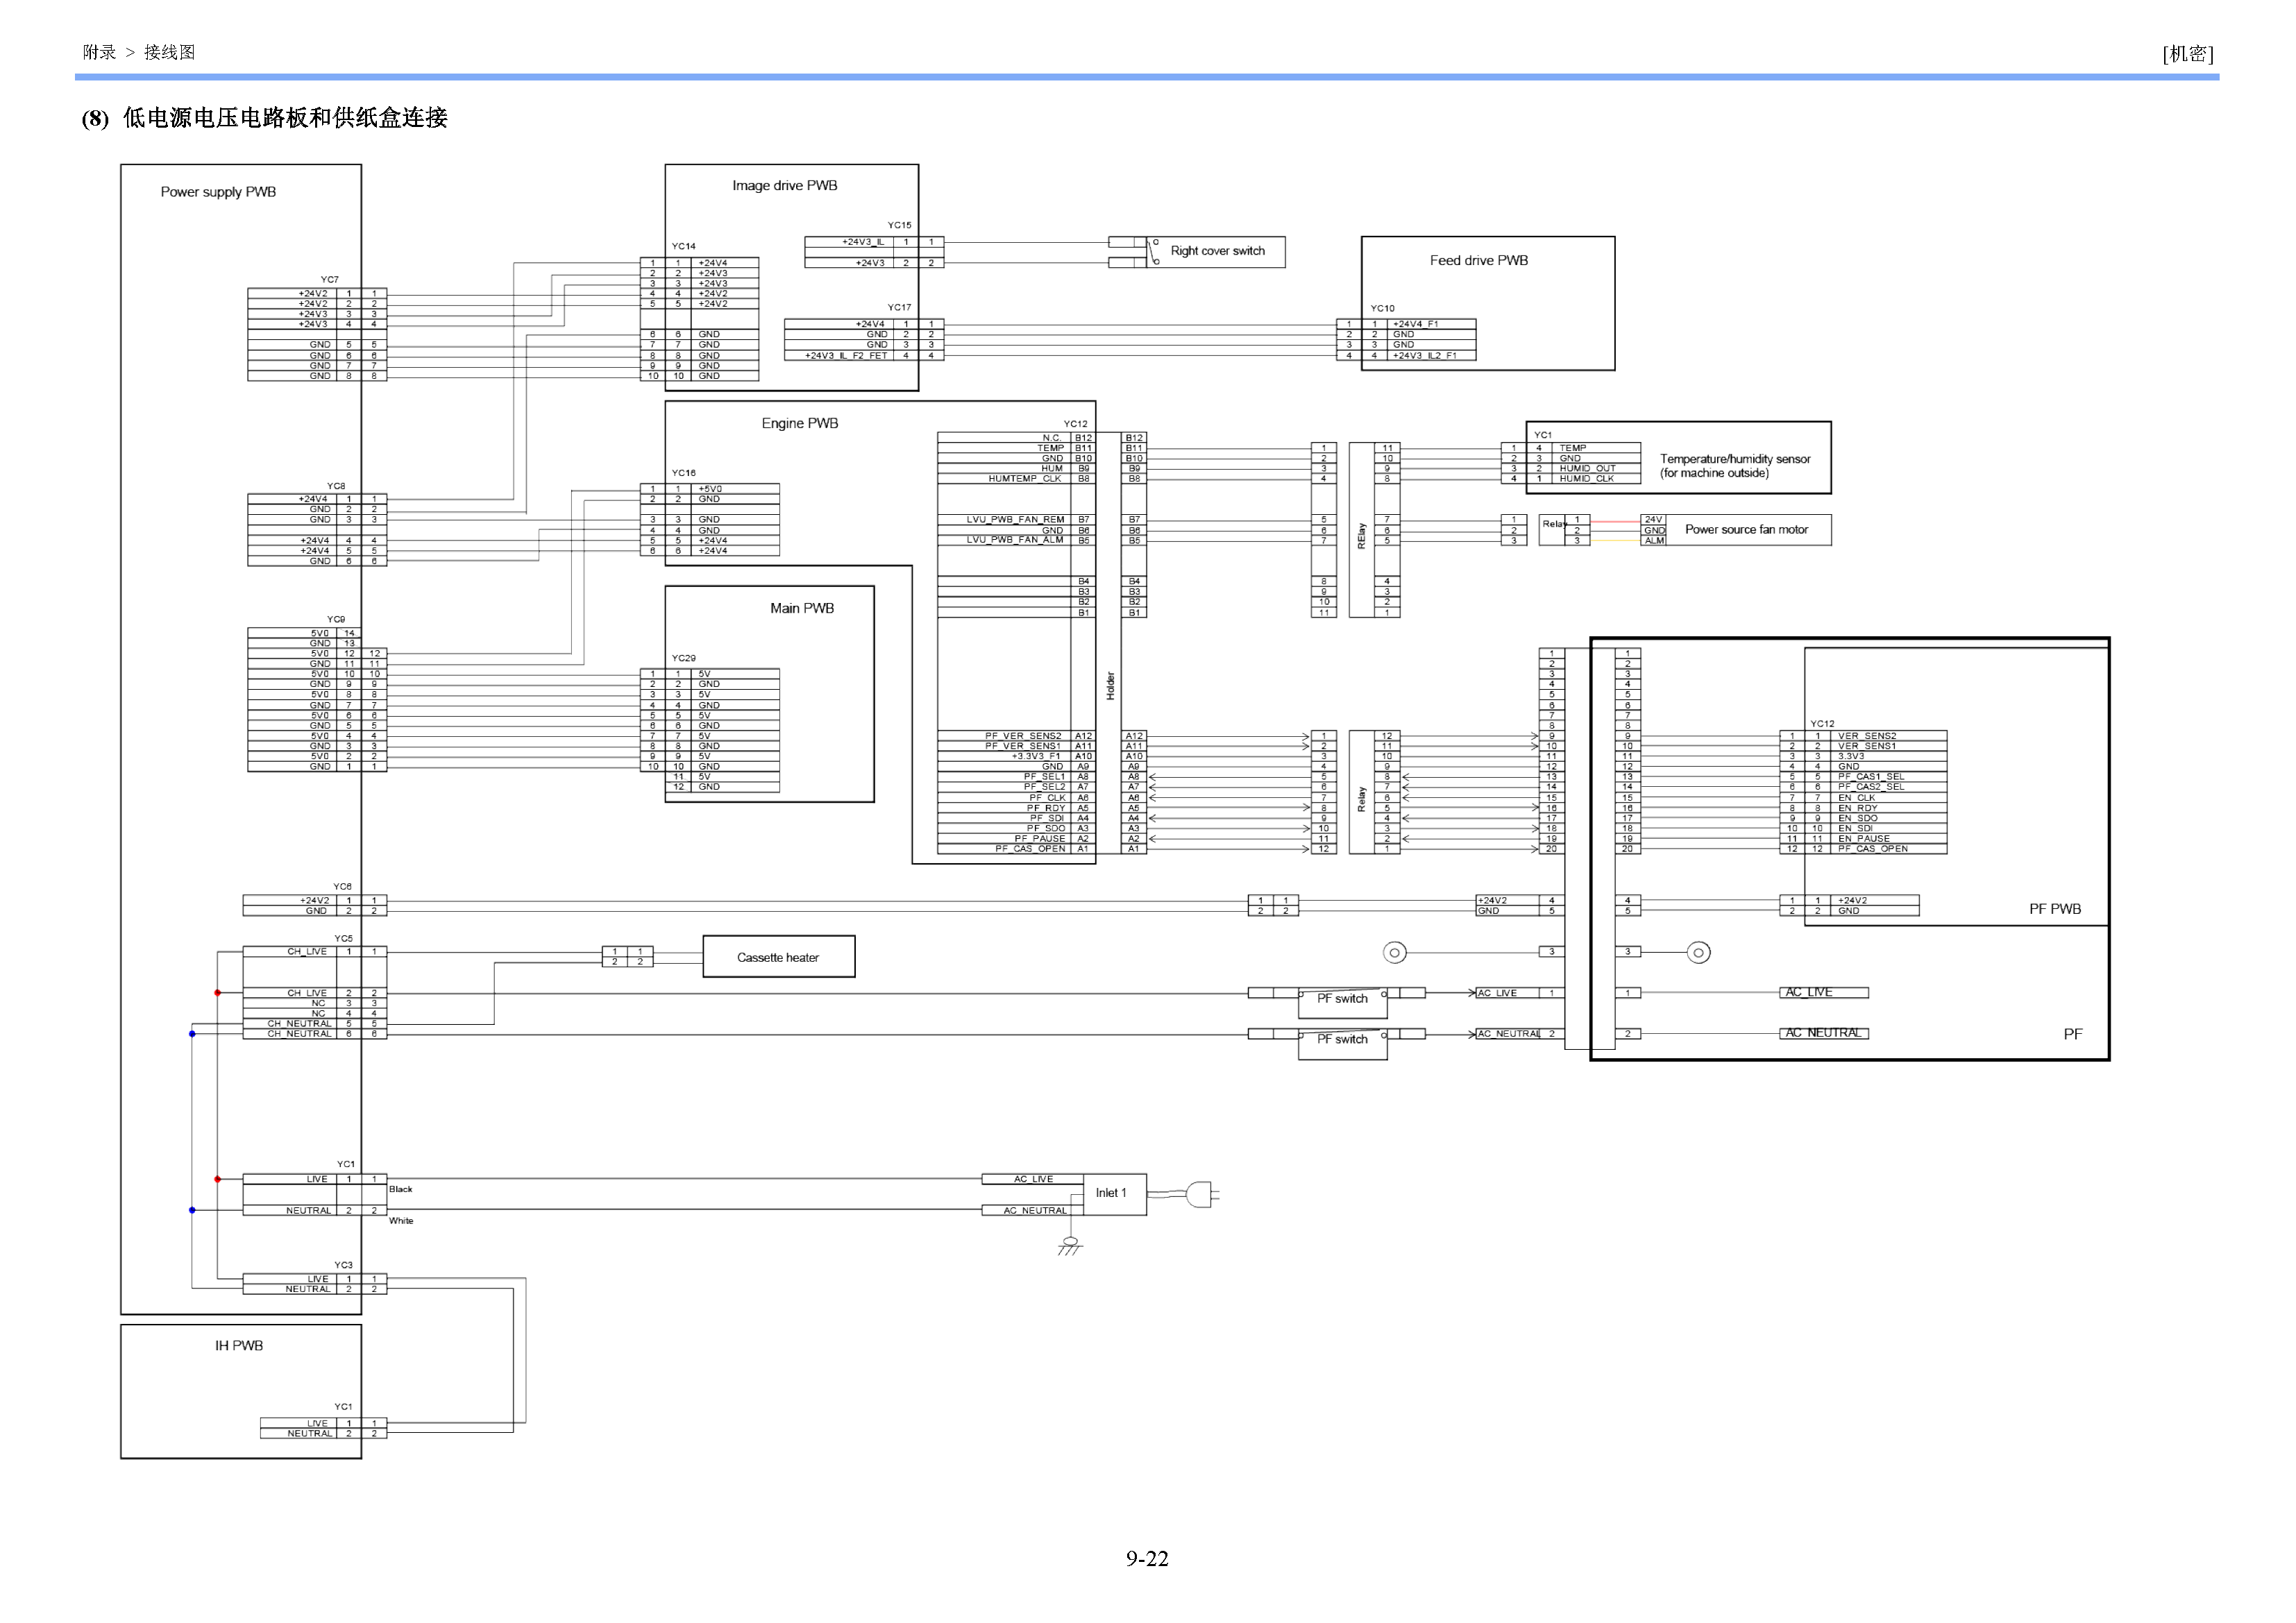Select the Engine PWB label
This screenshot has height=1623, width=2296.
point(800,423)
